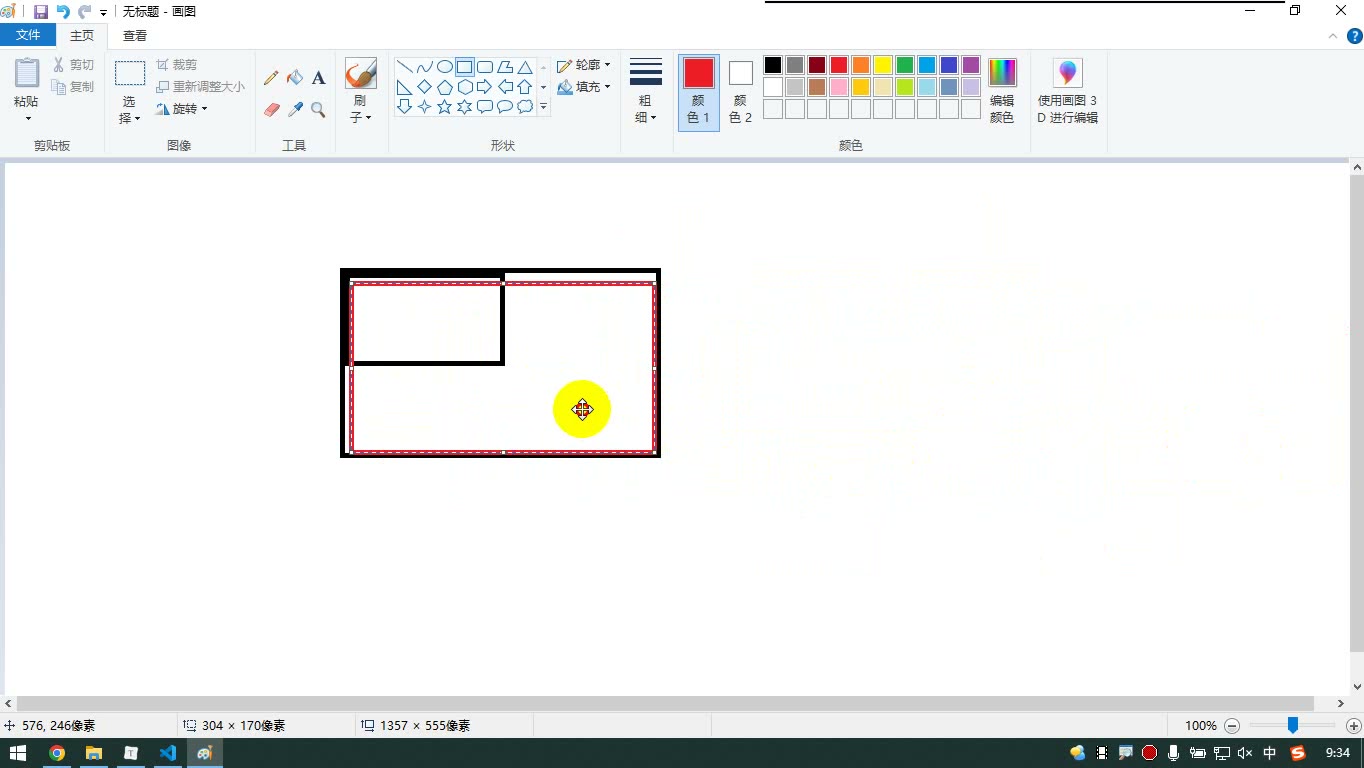Pick the Eraser tool
Image resolution: width=1364 pixels, height=768 pixels.
(x=271, y=110)
